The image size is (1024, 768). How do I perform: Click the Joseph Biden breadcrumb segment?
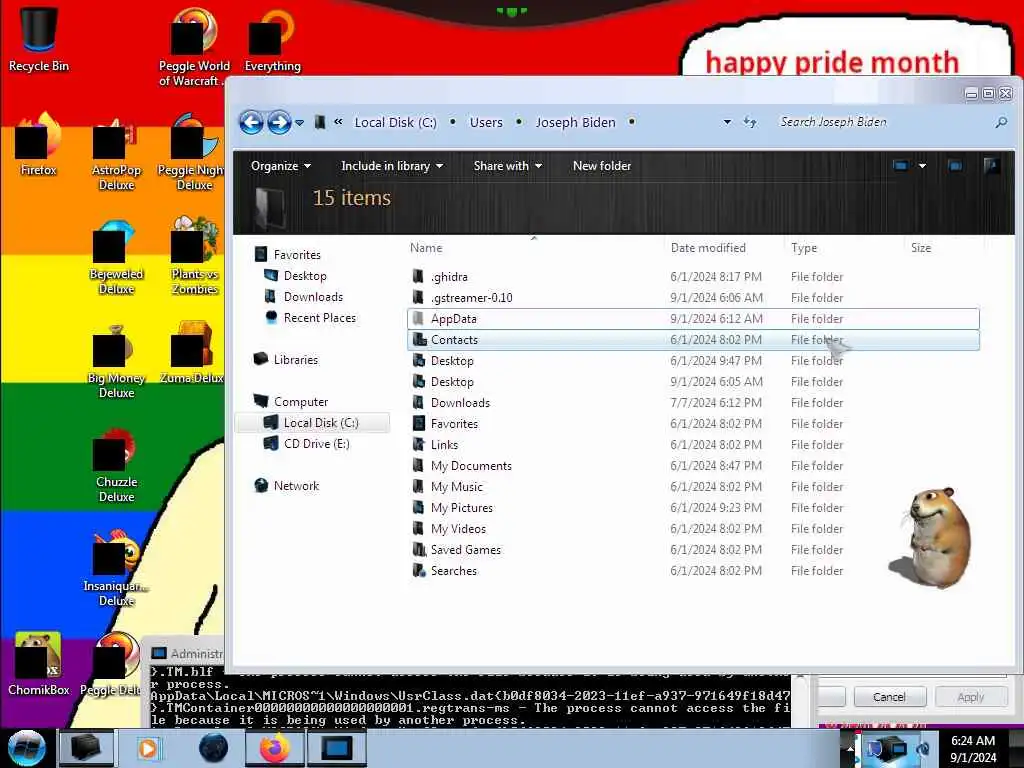click(575, 122)
